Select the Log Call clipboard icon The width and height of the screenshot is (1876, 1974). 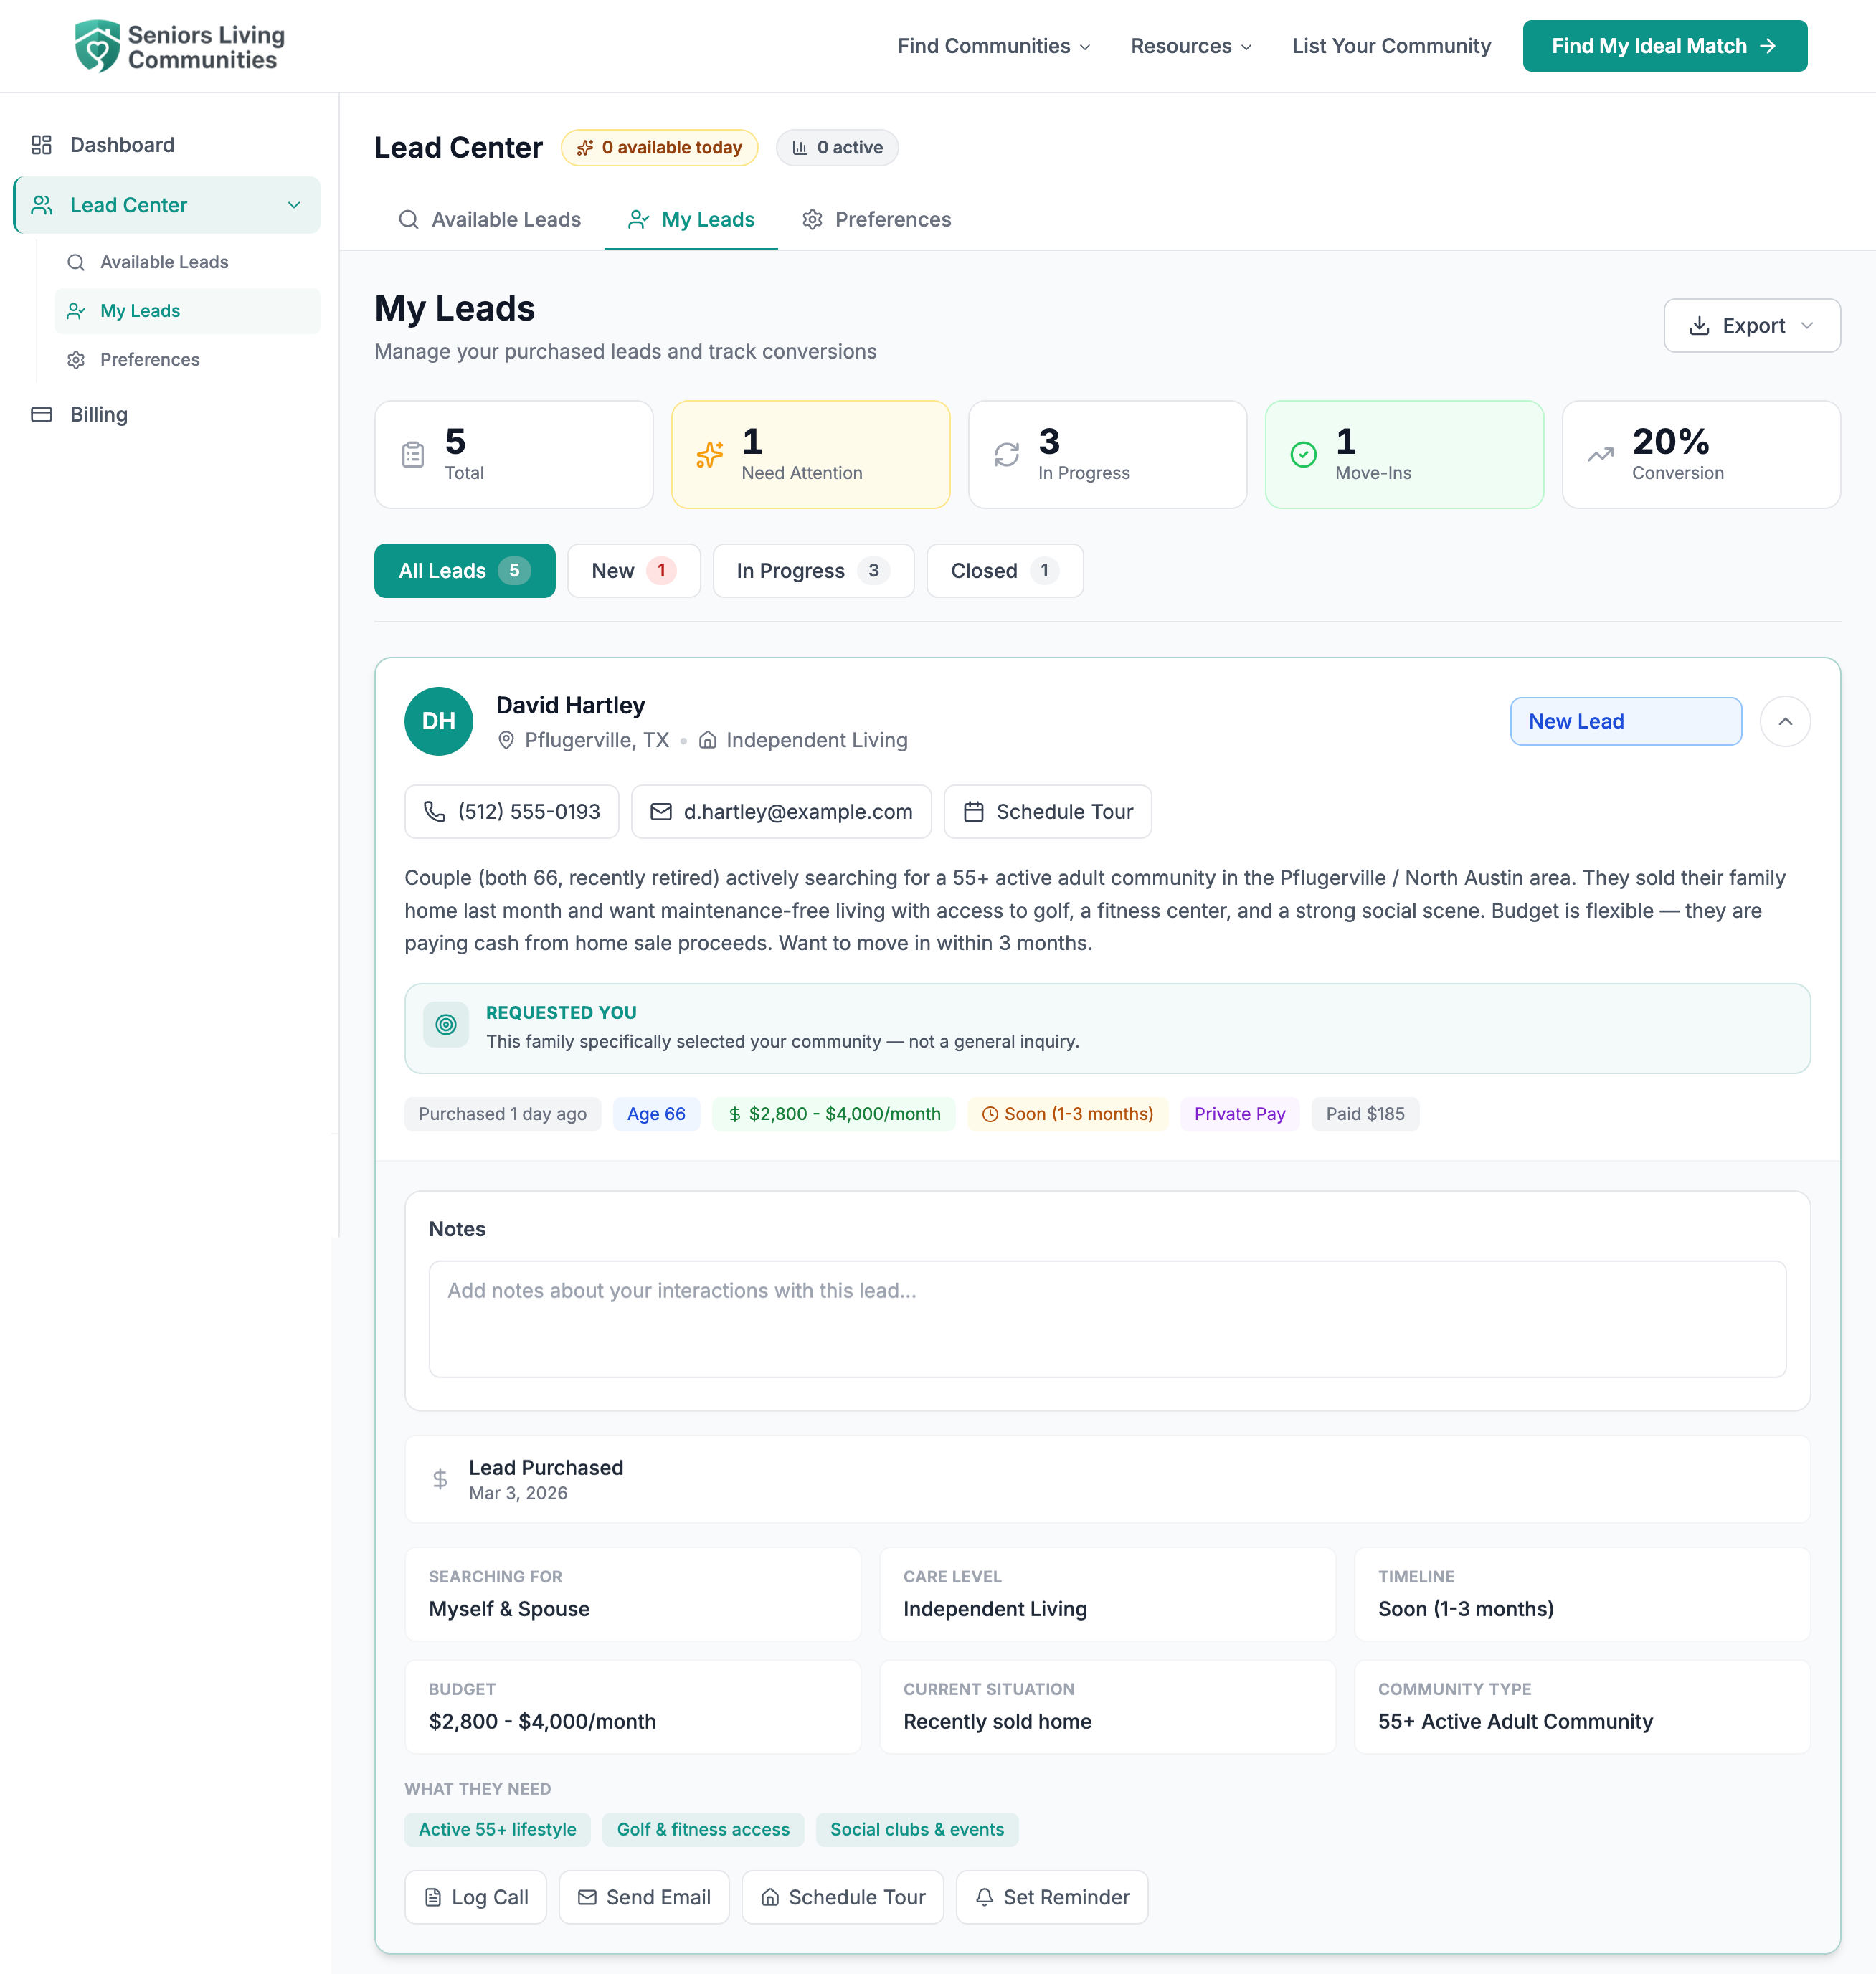pos(434,1896)
